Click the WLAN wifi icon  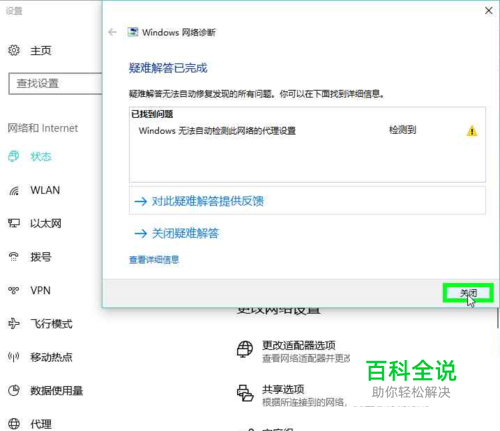14,191
